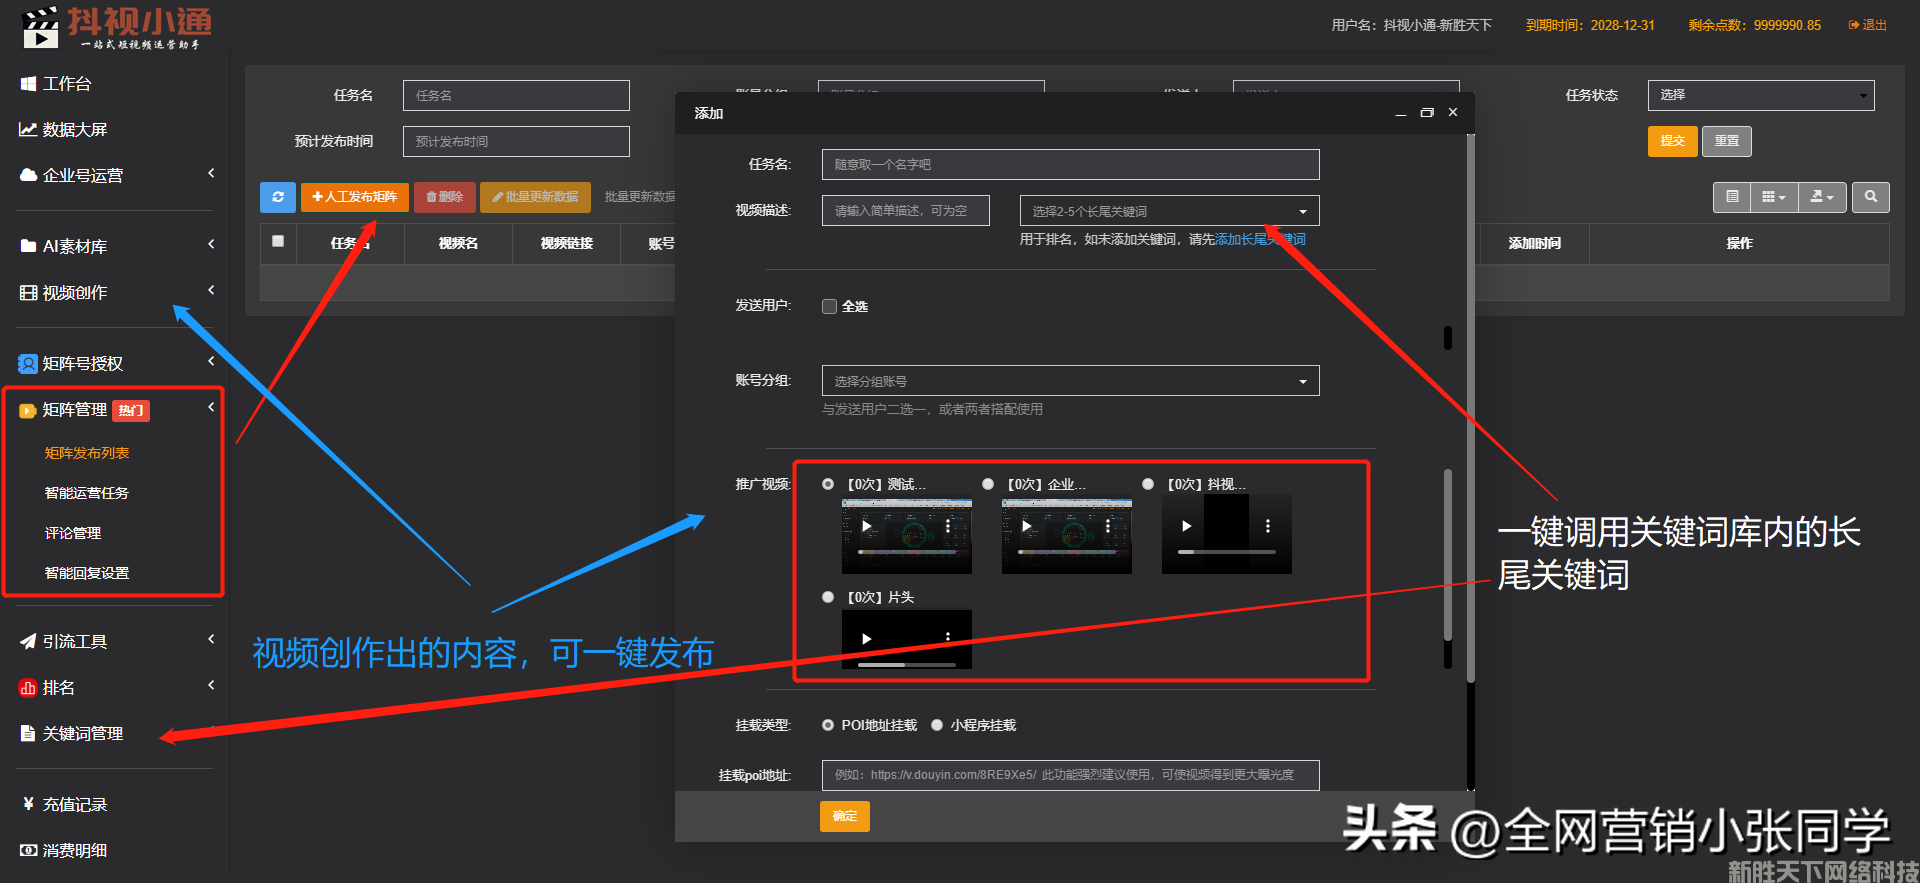Click the 排名 ranking icon

coord(28,688)
